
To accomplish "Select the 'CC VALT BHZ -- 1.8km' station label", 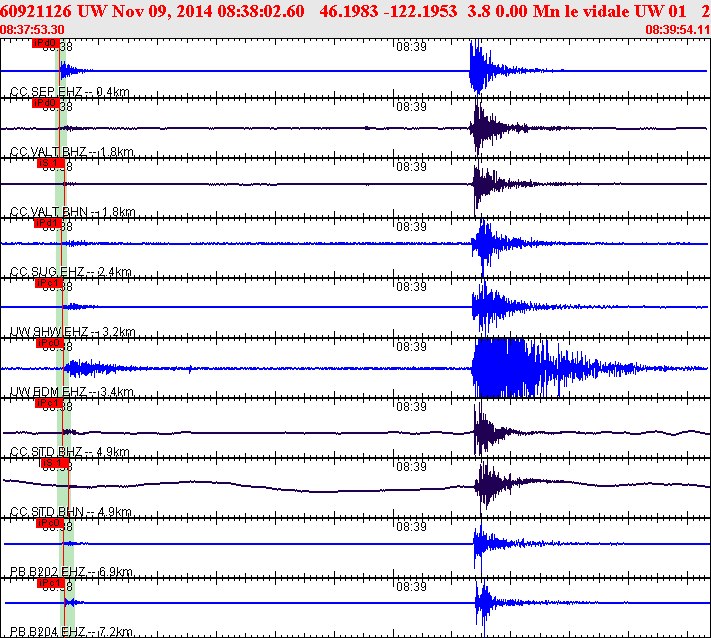I will tap(72, 151).
